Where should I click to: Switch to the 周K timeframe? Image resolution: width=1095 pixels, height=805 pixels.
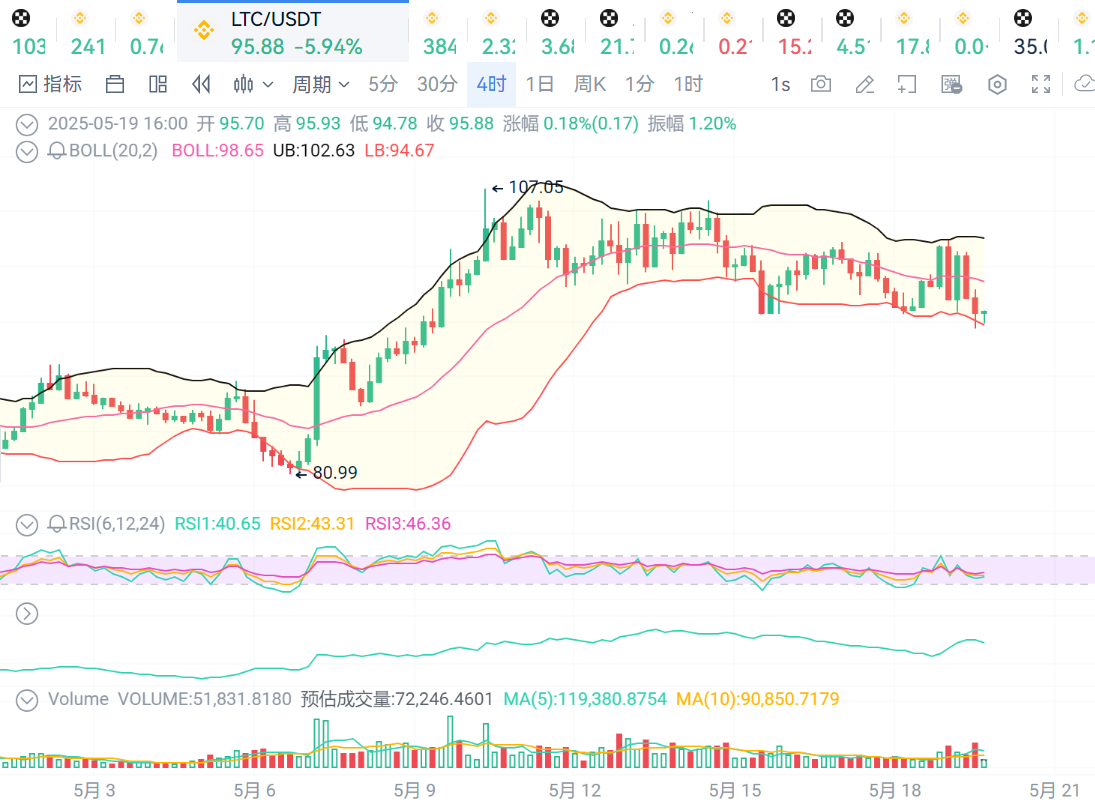click(589, 84)
